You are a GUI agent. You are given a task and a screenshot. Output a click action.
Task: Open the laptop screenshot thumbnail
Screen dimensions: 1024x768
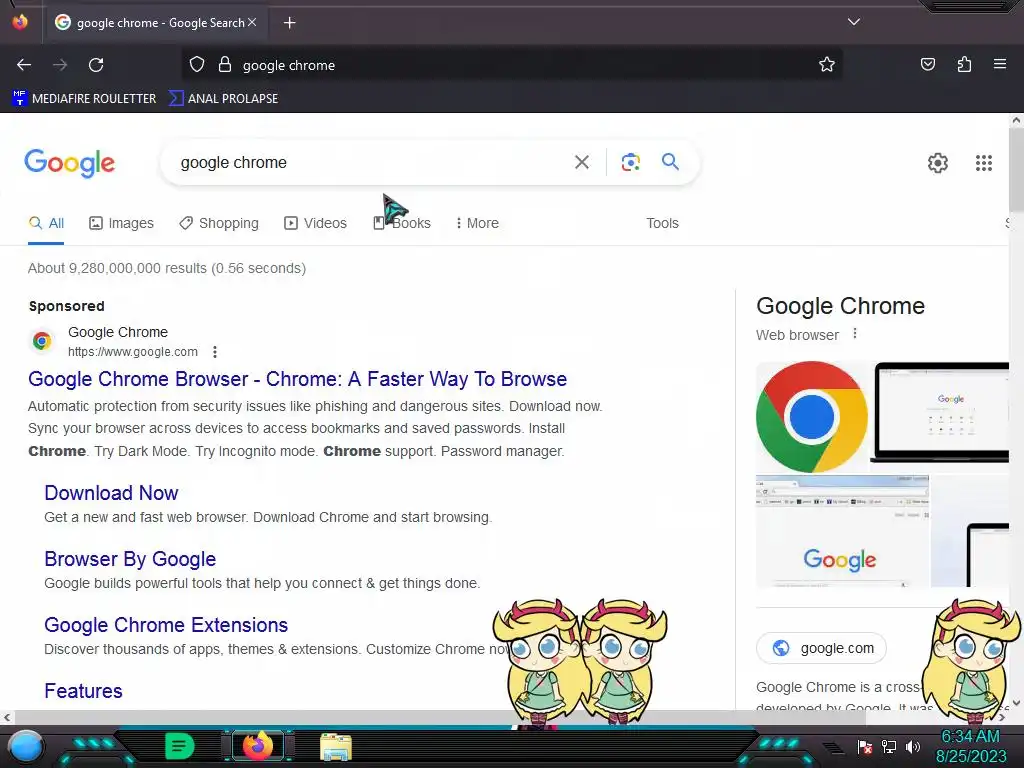(x=940, y=417)
